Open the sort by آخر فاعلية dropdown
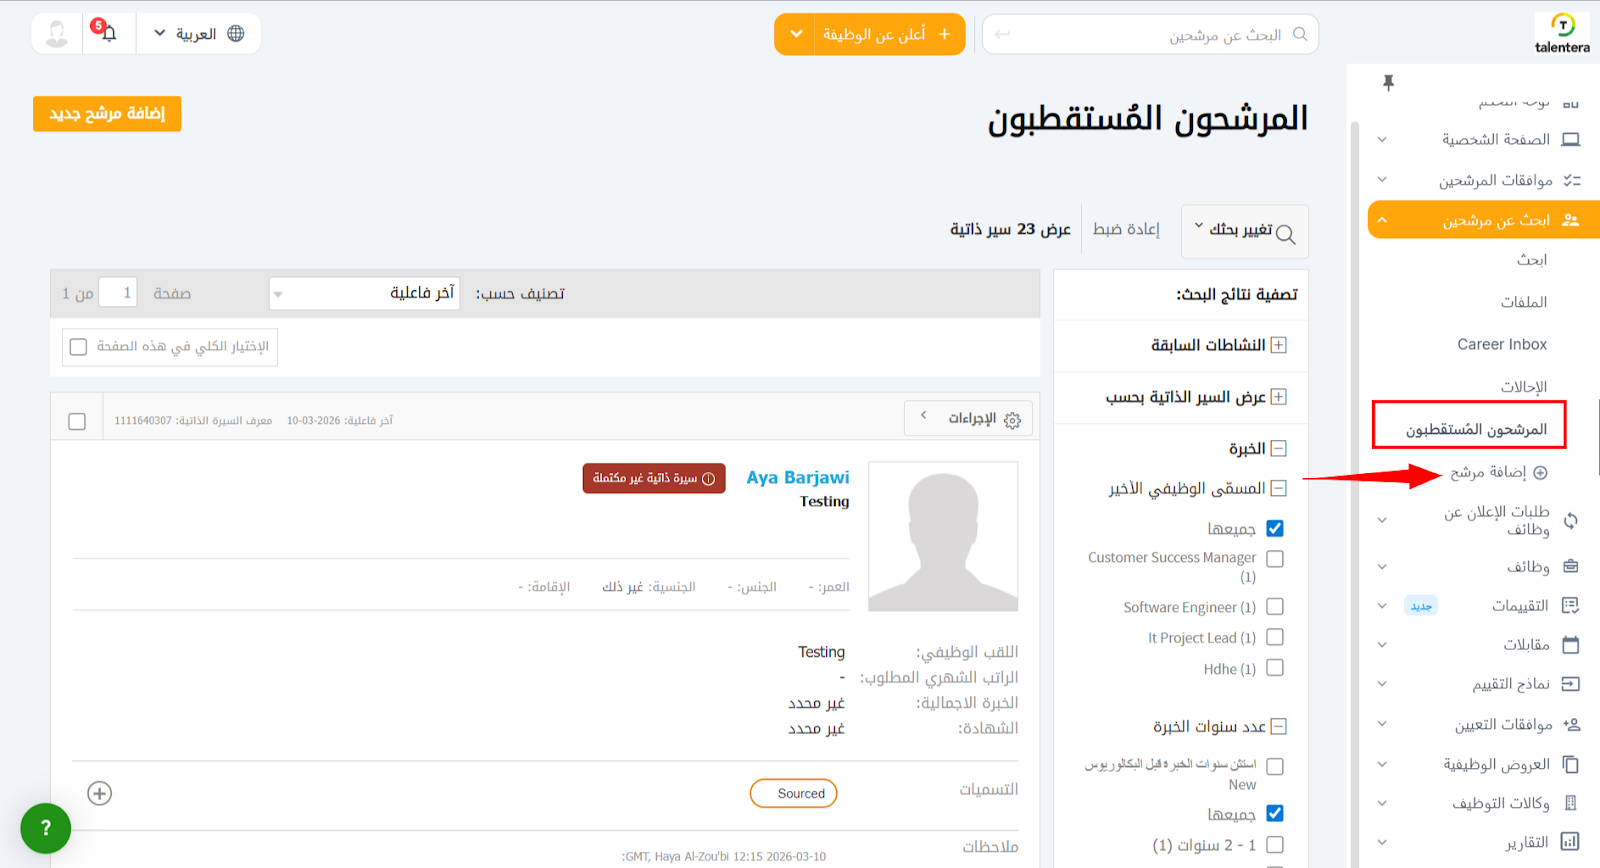Screen dimensions: 1600x868 point(365,293)
